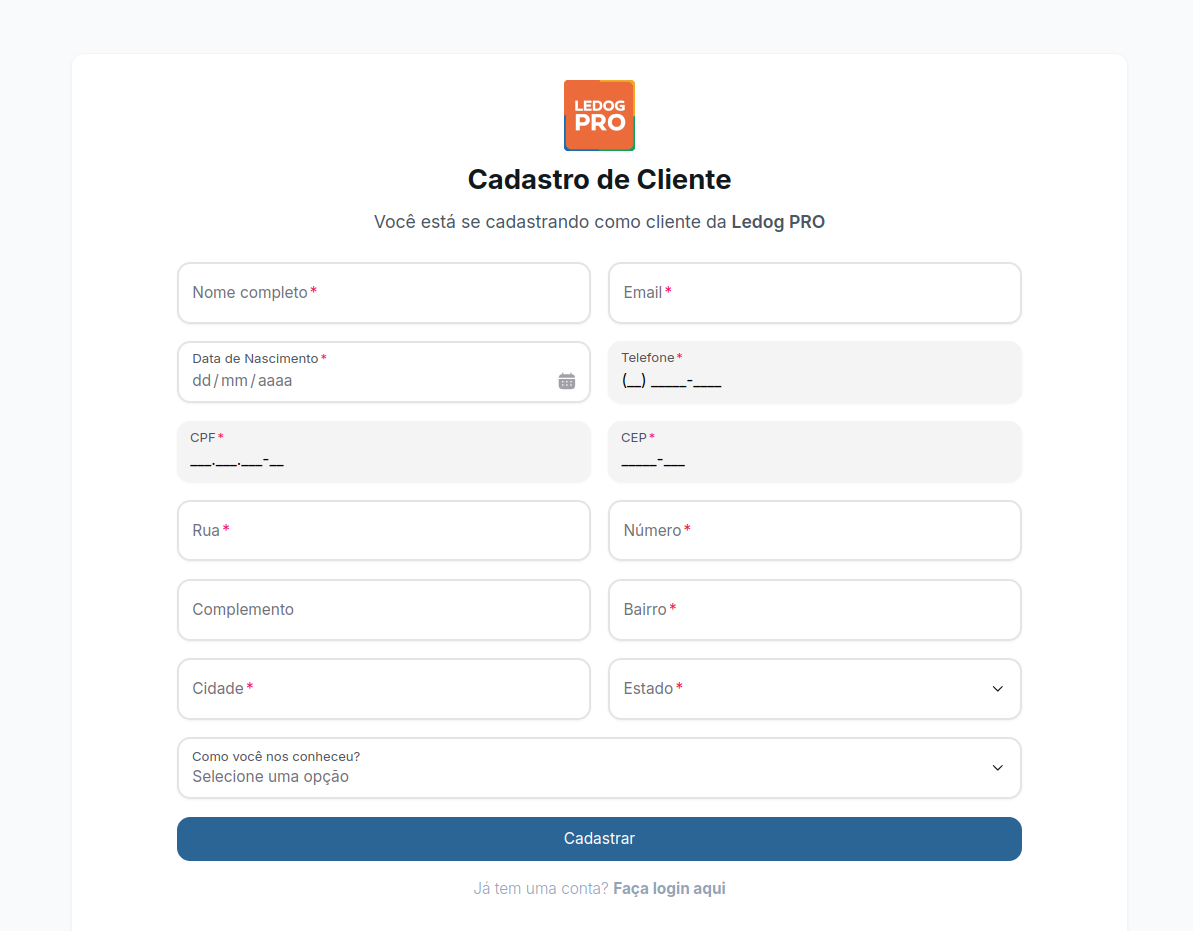Select the Rua input field
1193x931 pixels.
coord(383,530)
